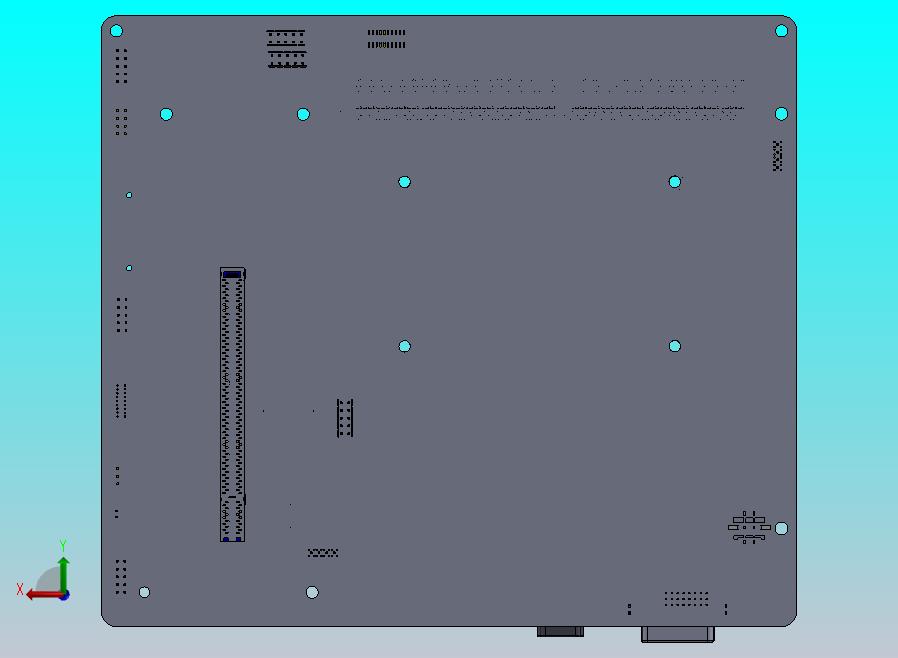The width and height of the screenshot is (898, 658).
Task: Select the small dark port on the board's bottom edge
Action: click(x=560, y=631)
